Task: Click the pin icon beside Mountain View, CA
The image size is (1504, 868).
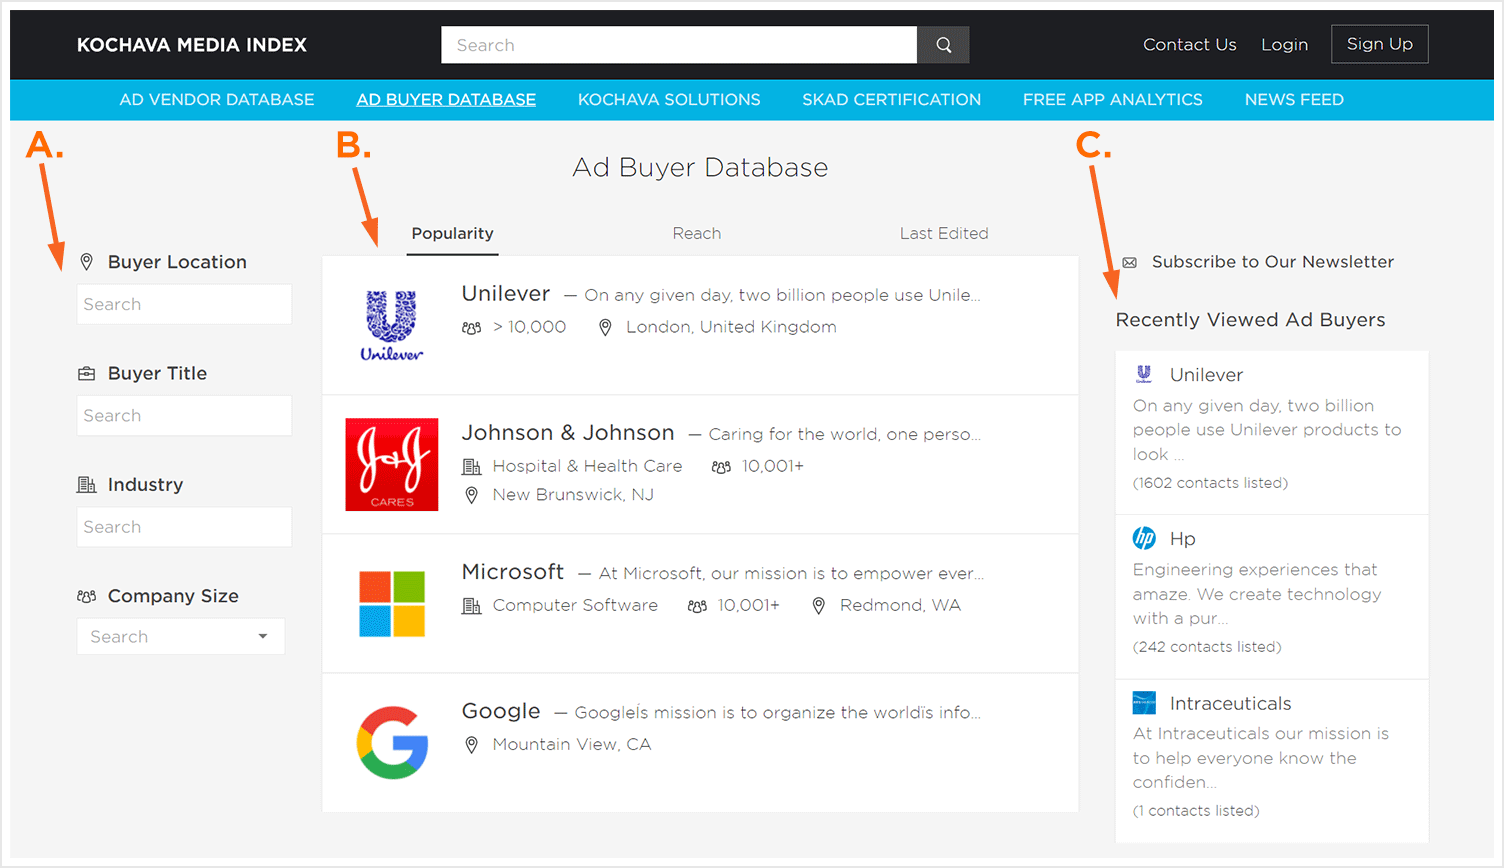Action: pos(472,745)
